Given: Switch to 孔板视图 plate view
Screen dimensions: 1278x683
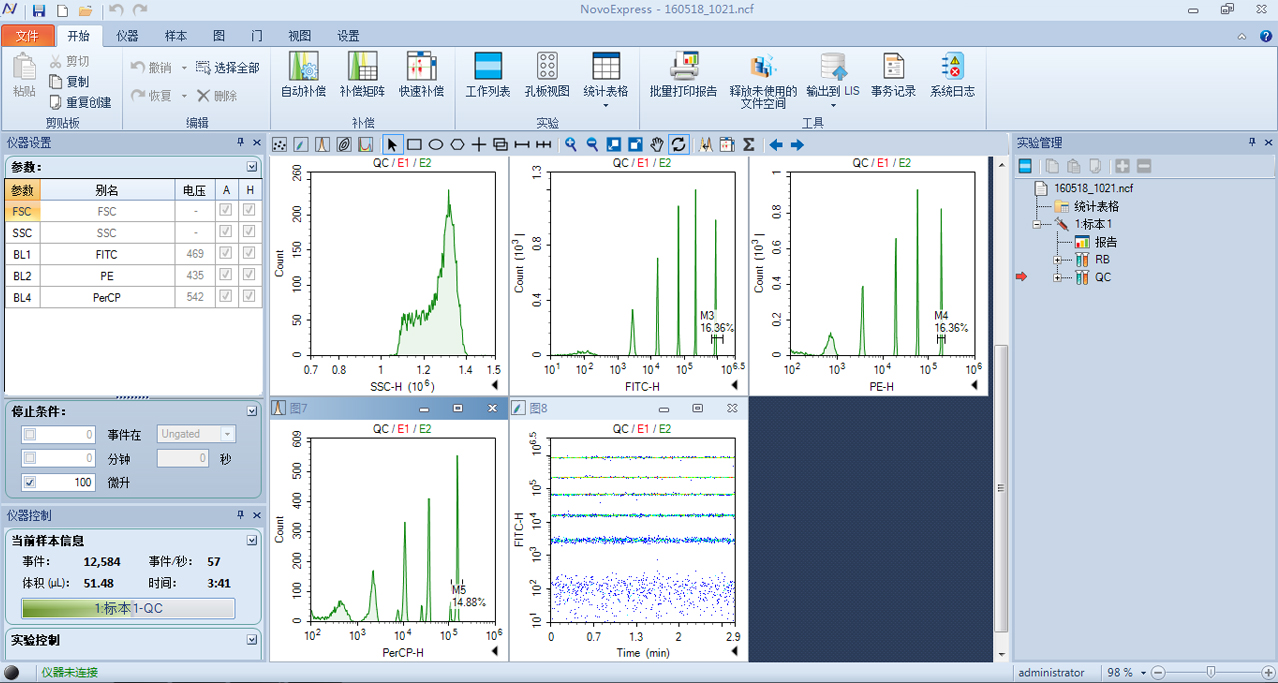Looking at the screenshot, I should (547, 75).
